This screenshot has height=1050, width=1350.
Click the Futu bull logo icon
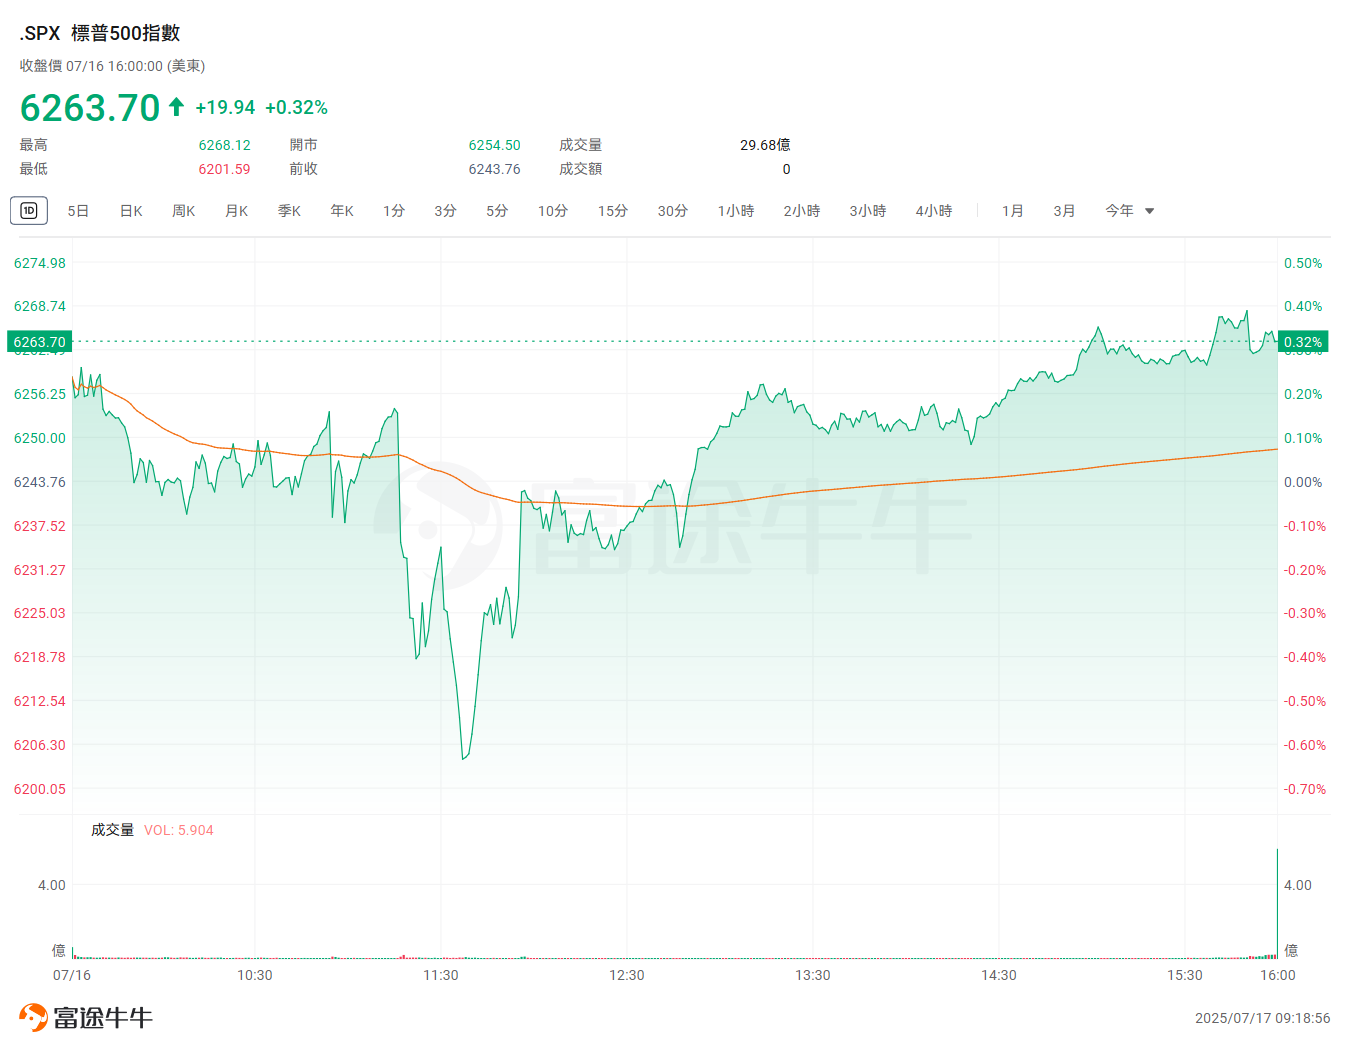tap(33, 1017)
